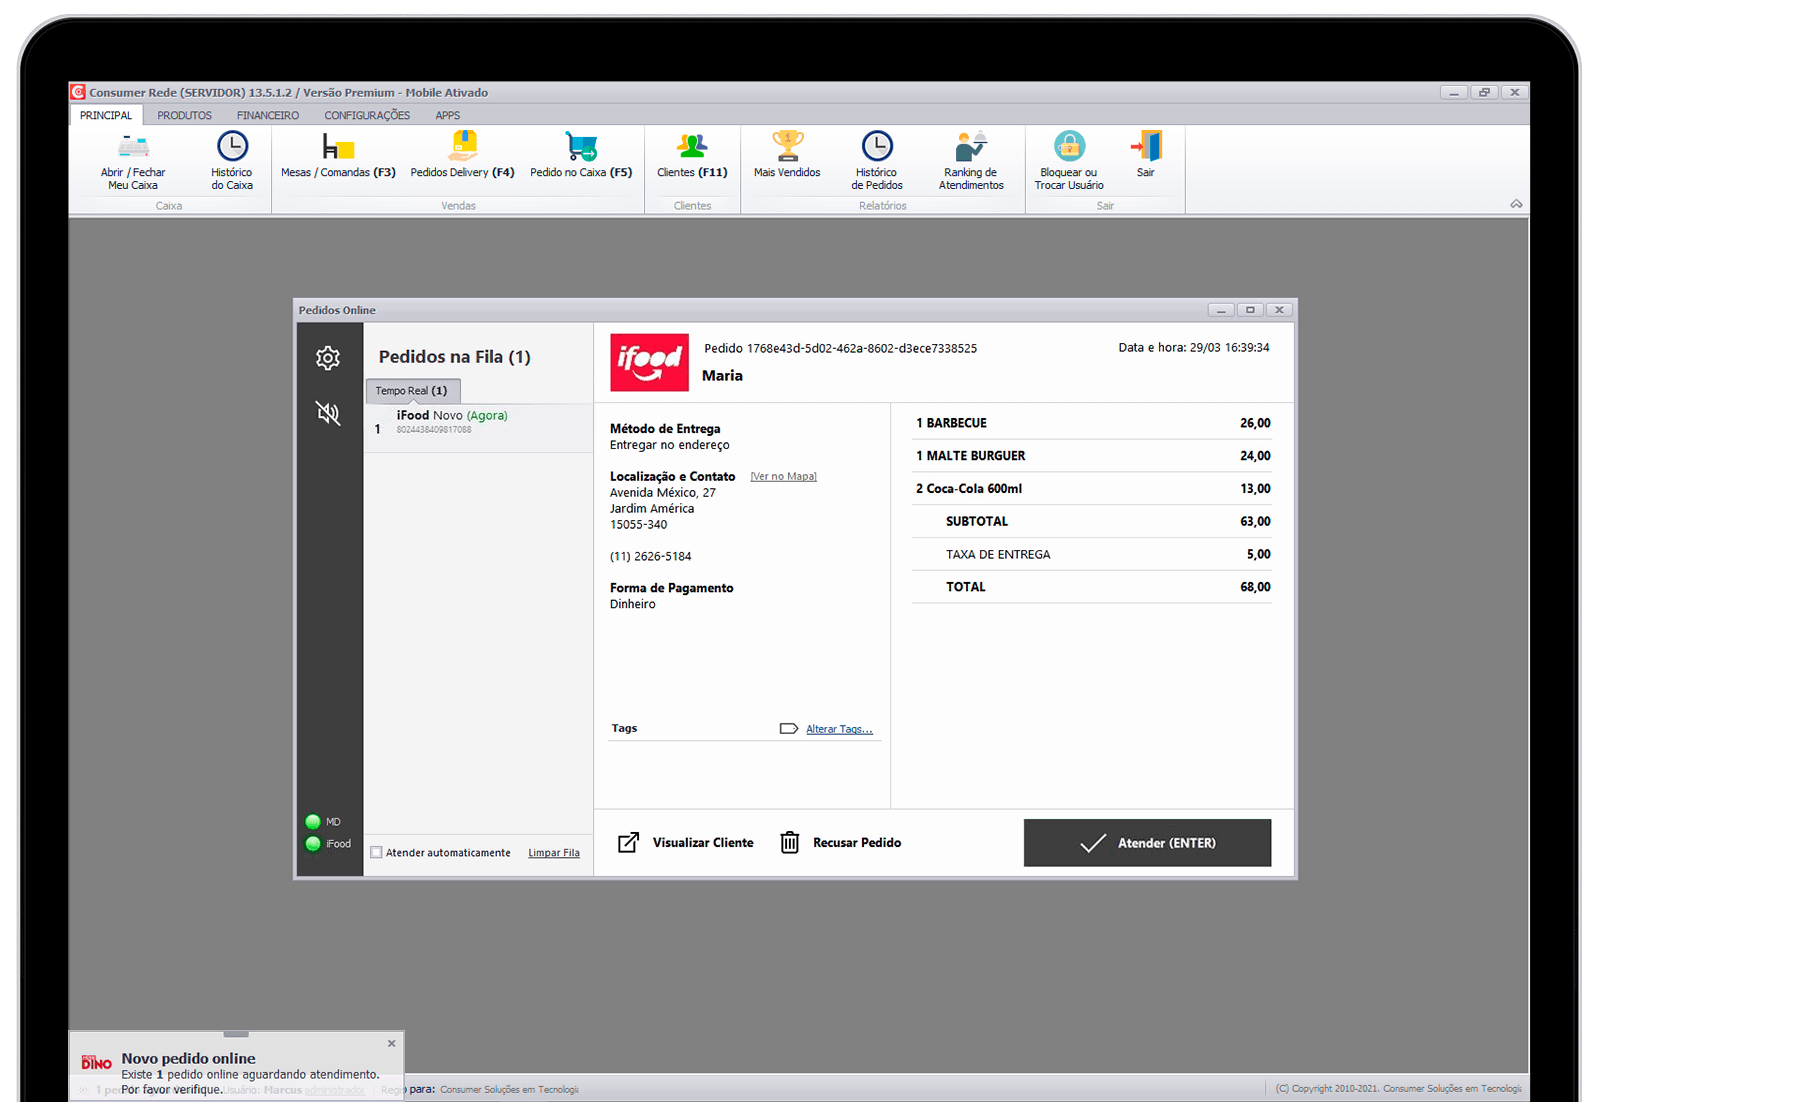
Task: Open the Ver no Mapa link
Action: click(x=784, y=477)
